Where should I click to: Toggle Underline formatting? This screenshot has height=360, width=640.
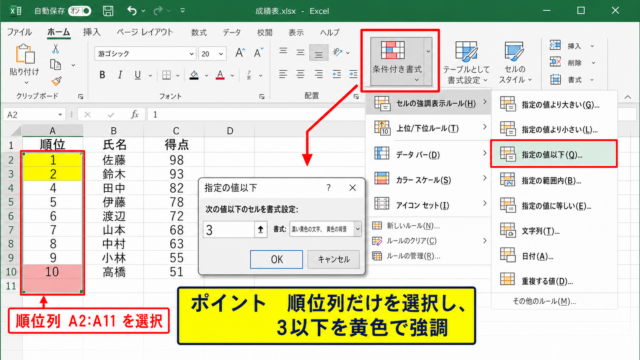tap(138, 75)
